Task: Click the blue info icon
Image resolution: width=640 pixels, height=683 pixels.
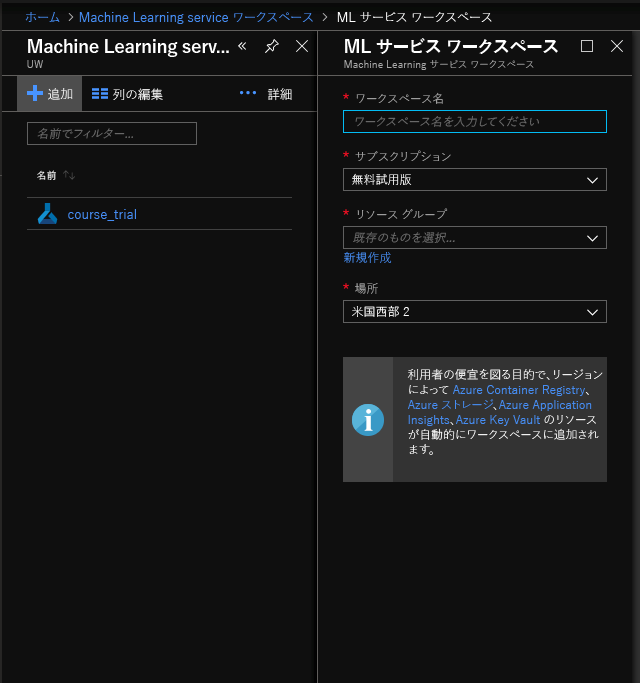Action: [x=368, y=420]
